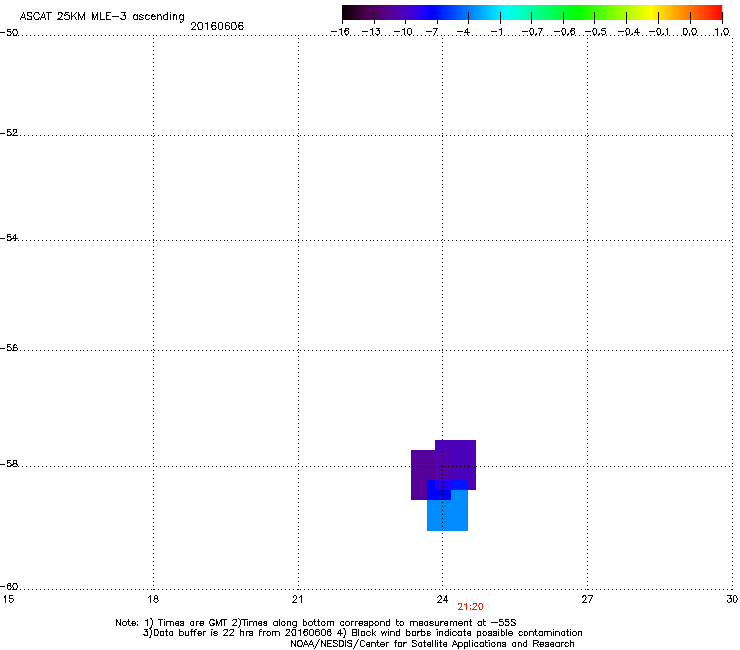Click the note line "Data buffer is 22 hrs"

click(x=362, y=633)
